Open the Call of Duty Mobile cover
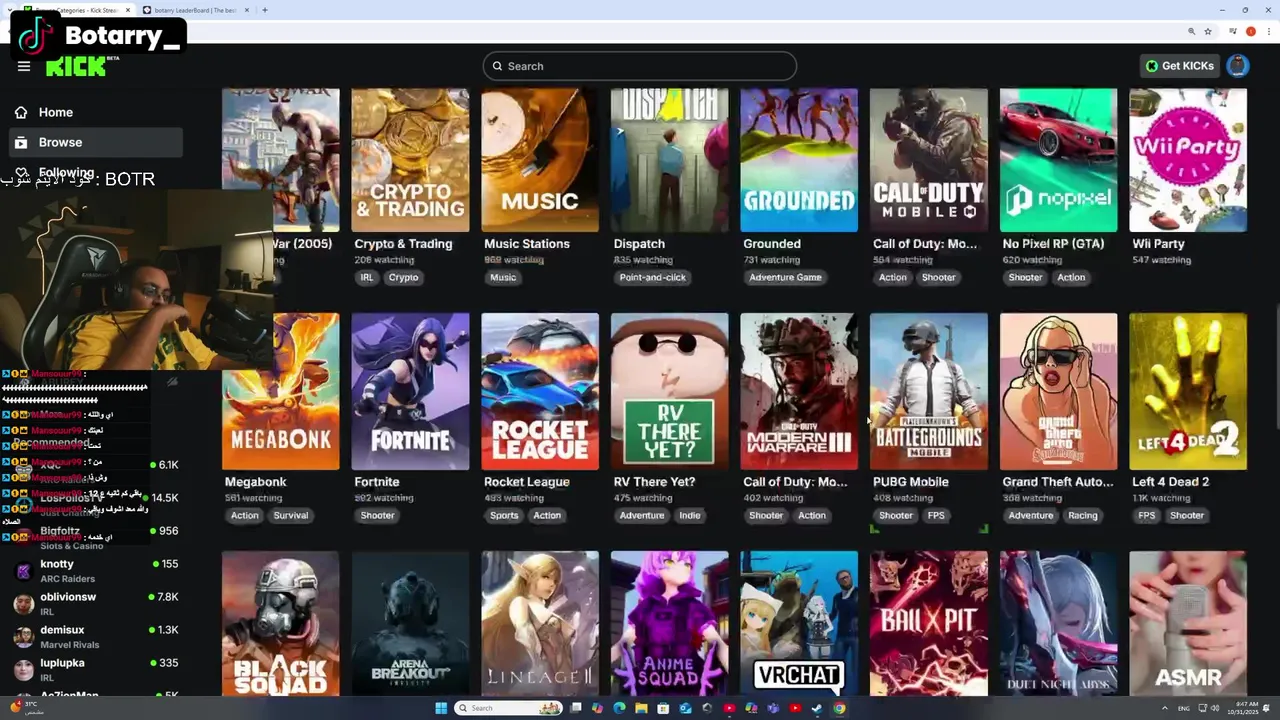This screenshot has width=1280, height=720. pyautogui.click(x=929, y=160)
